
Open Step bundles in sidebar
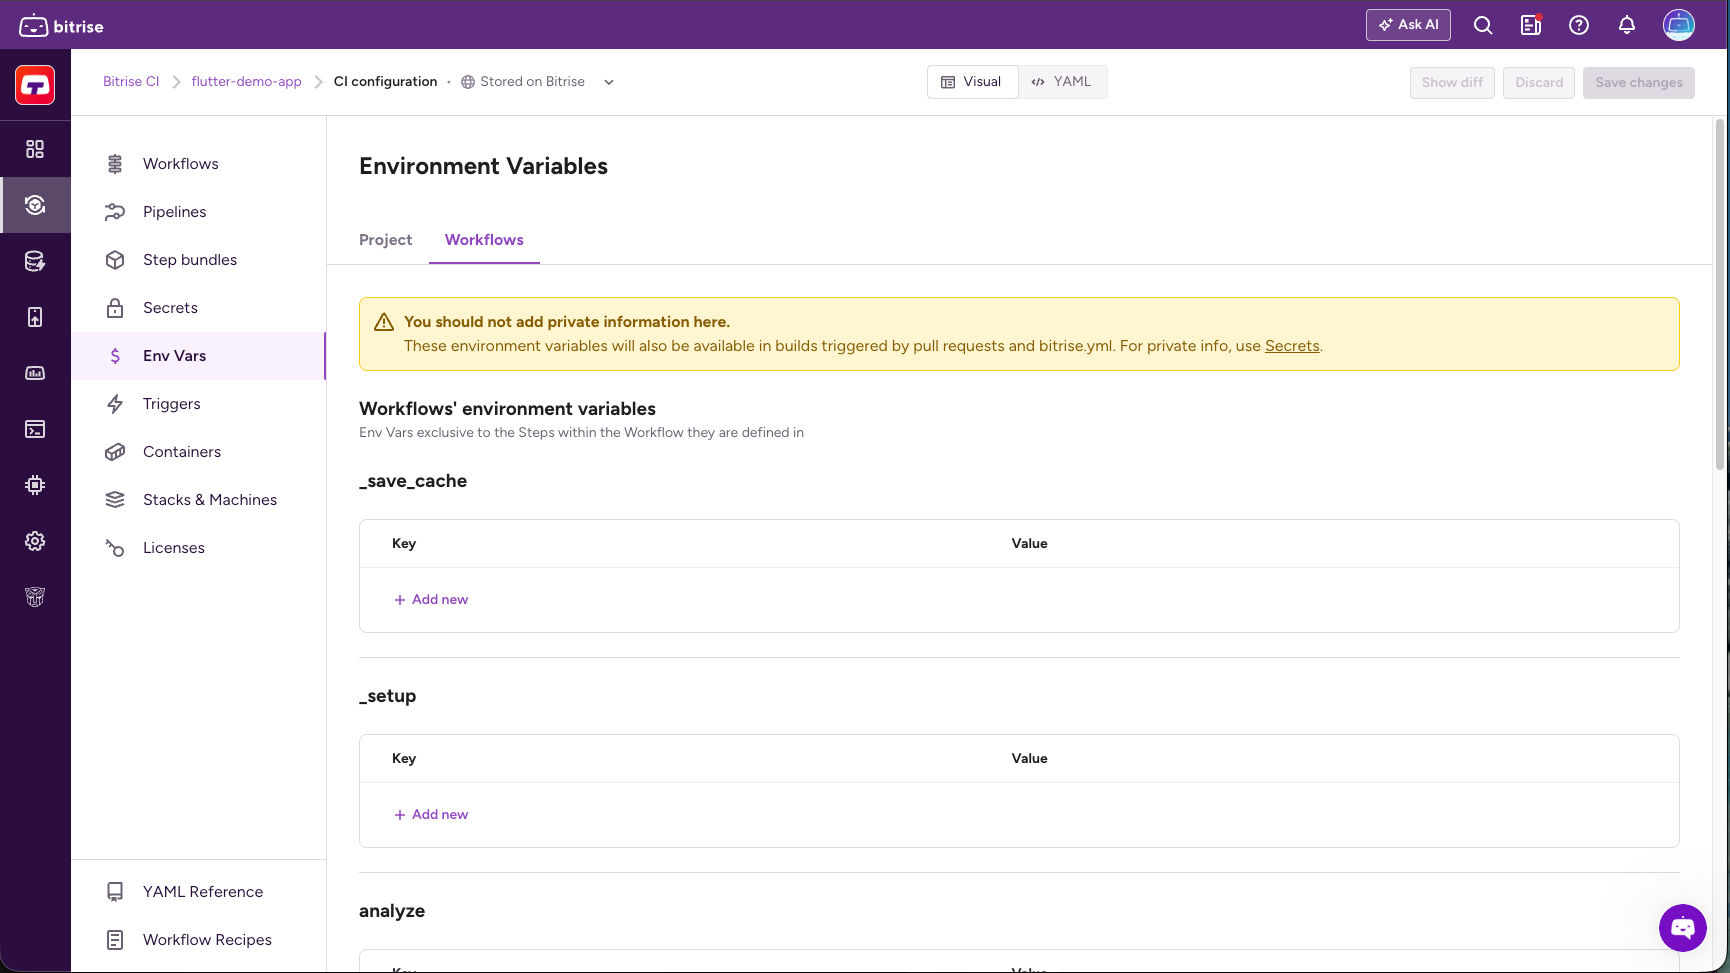tap(200, 260)
